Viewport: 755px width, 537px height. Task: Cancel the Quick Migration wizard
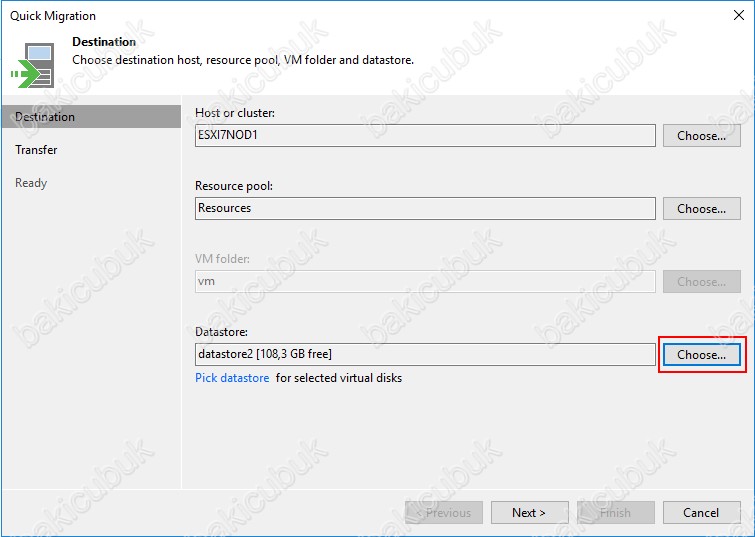coord(702,513)
